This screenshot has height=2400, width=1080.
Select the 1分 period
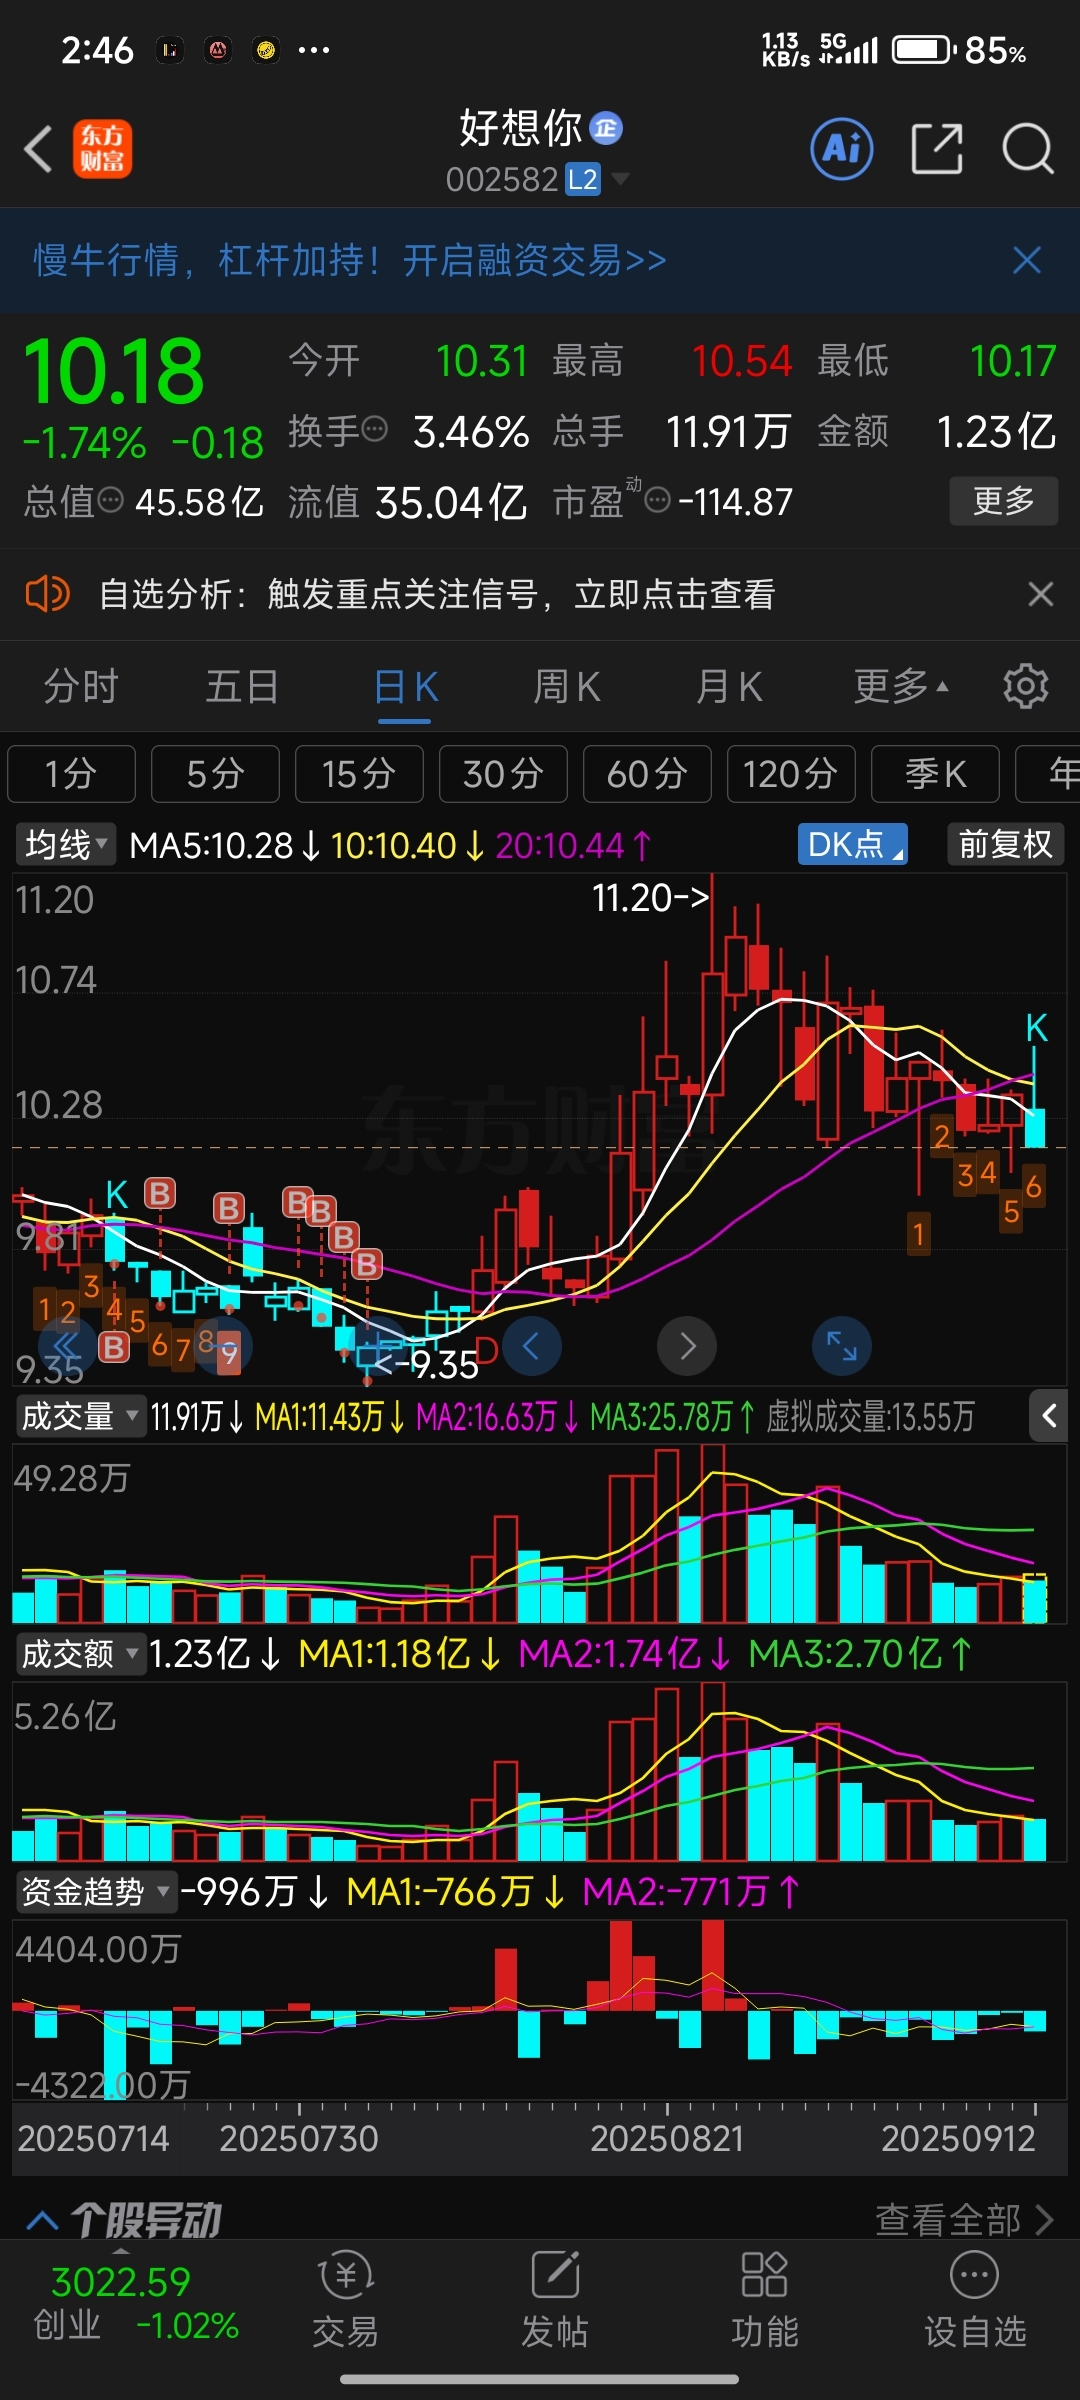click(x=71, y=774)
